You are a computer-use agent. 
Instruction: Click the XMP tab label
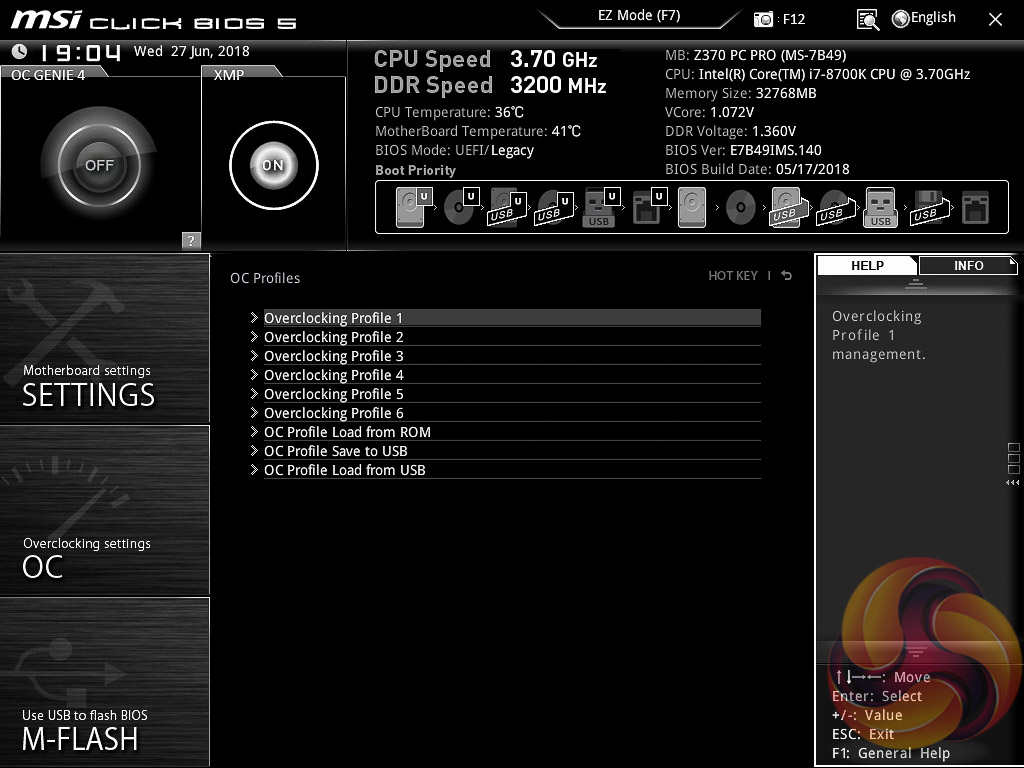229,74
